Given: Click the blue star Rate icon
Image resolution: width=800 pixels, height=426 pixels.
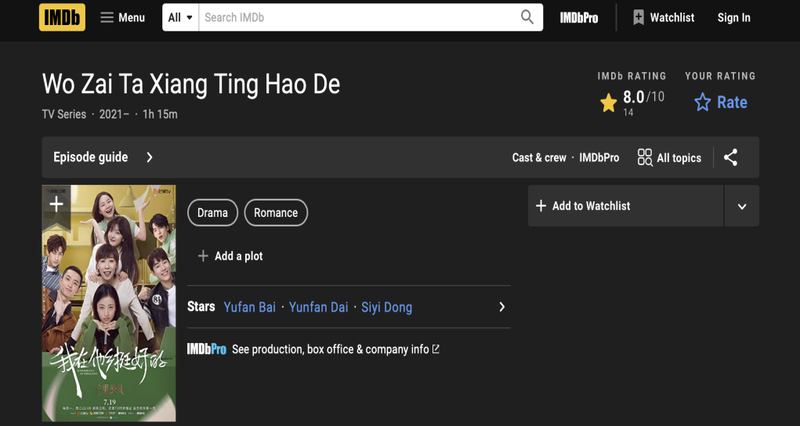Looking at the screenshot, I should (702, 102).
